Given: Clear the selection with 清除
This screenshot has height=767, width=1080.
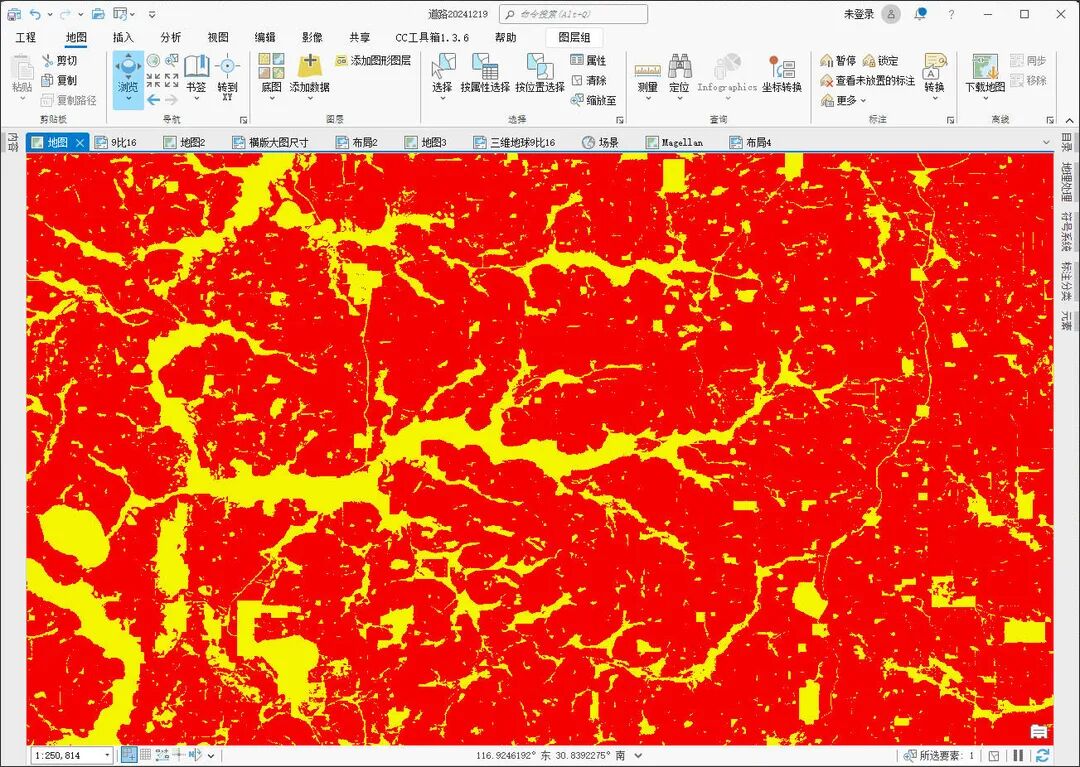Looking at the screenshot, I should [x=588, y=81].
